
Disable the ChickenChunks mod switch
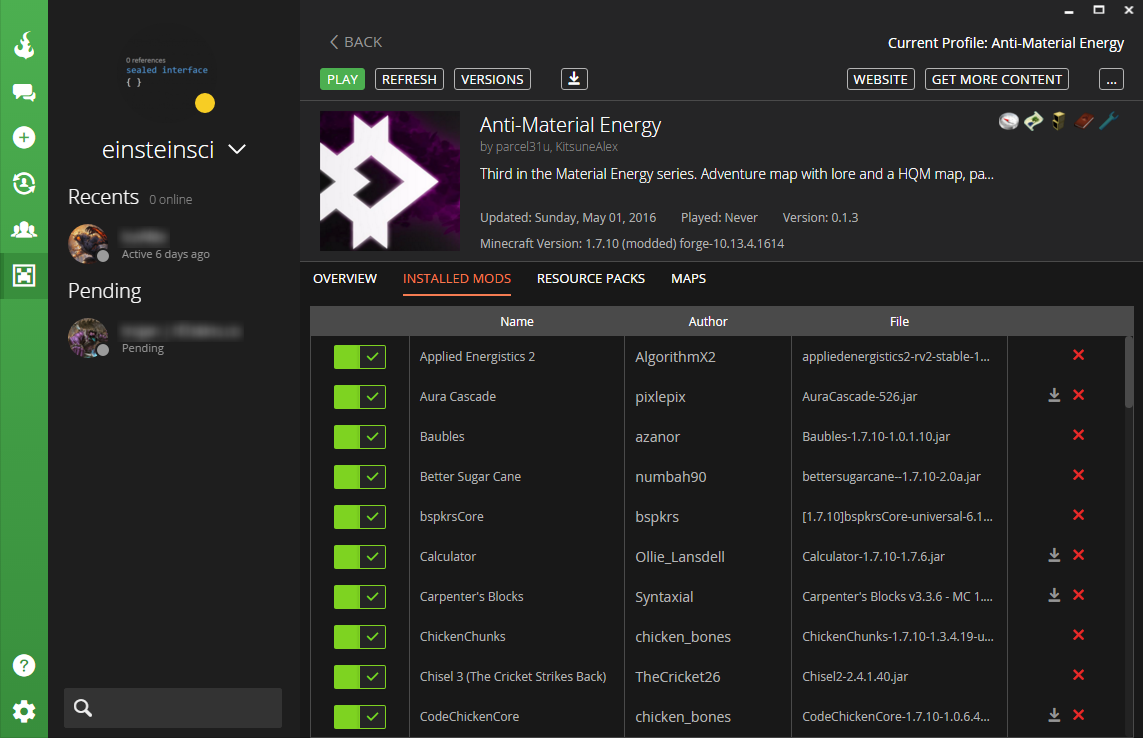pos(359,637)
